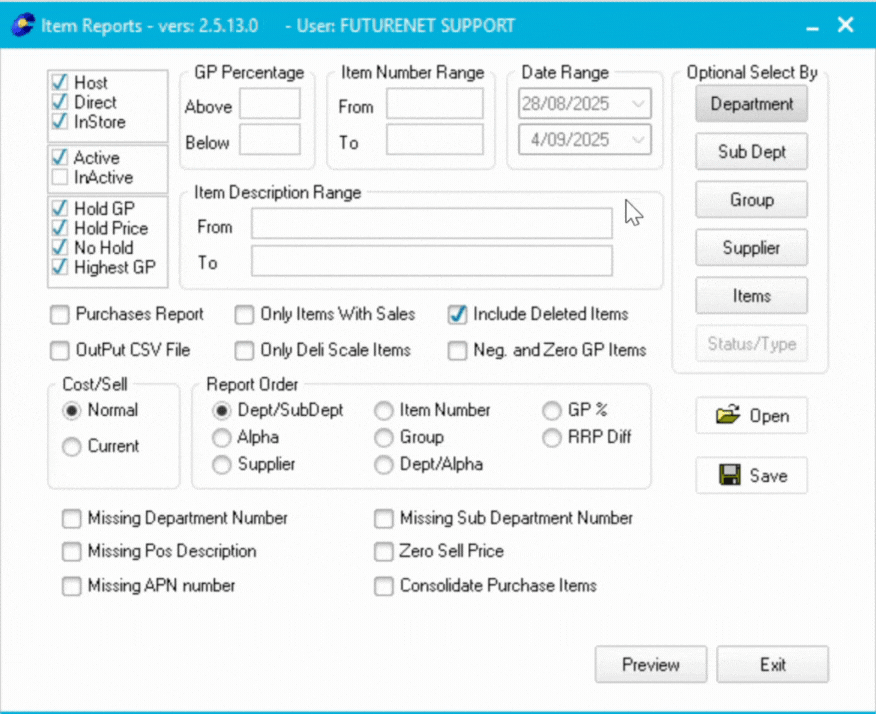The width and height of the screenshot is (876, 714).
Task: Select the GP % report order
Action: 551,410
